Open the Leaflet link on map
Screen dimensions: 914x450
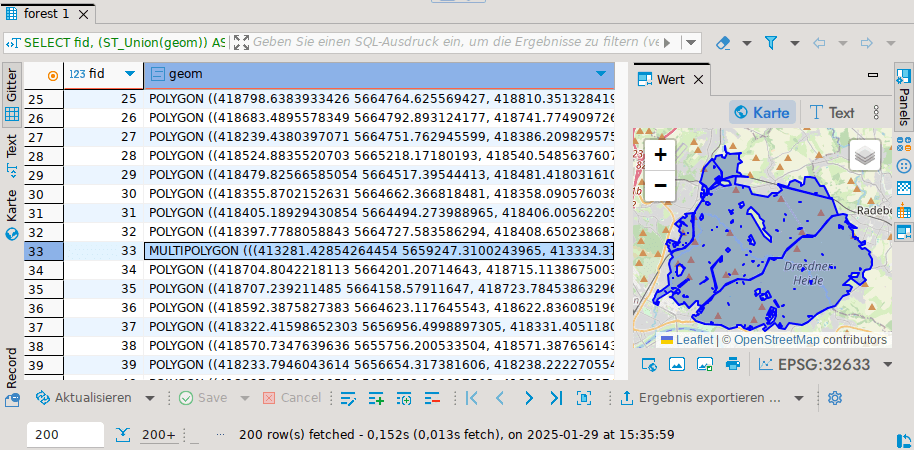click(694, 340)
